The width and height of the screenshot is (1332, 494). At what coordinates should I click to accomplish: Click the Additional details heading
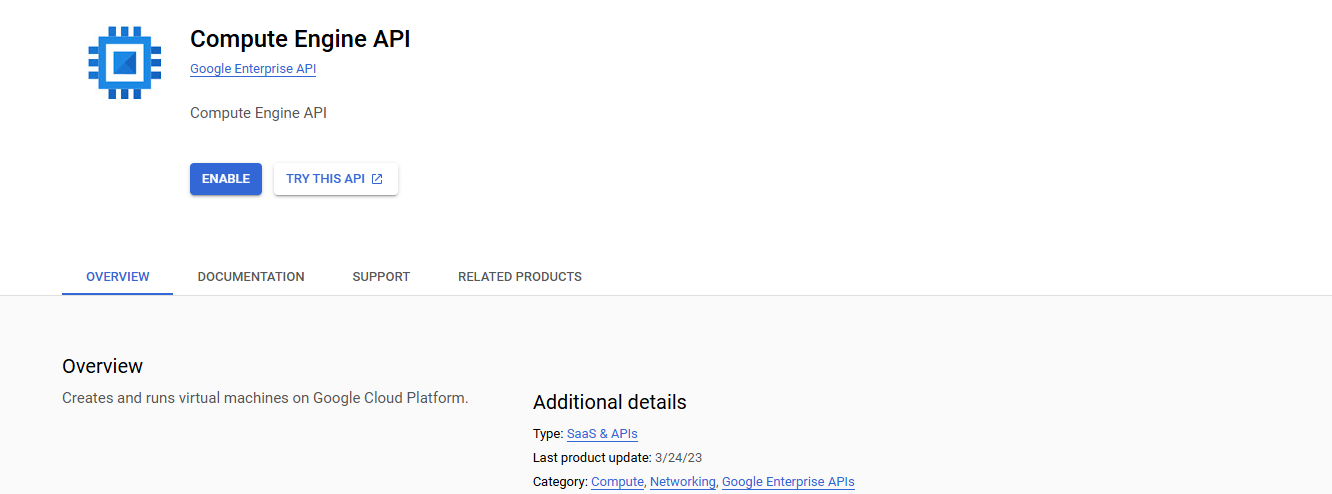point(609,402)
